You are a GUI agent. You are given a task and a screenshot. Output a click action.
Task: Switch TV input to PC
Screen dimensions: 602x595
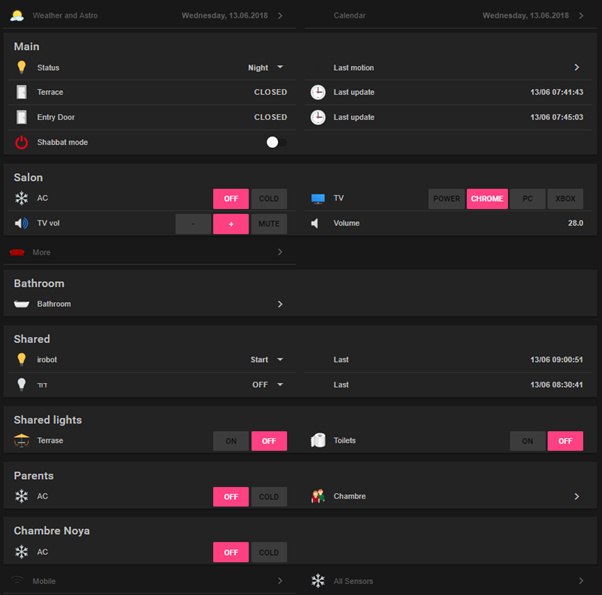tap(528, 198)
